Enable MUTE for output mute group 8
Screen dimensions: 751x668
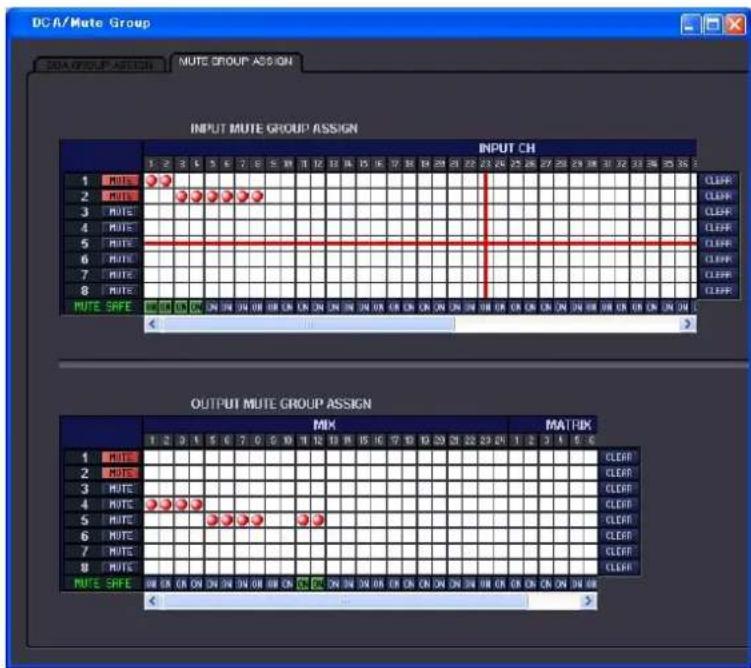click(x=120, y=567)
